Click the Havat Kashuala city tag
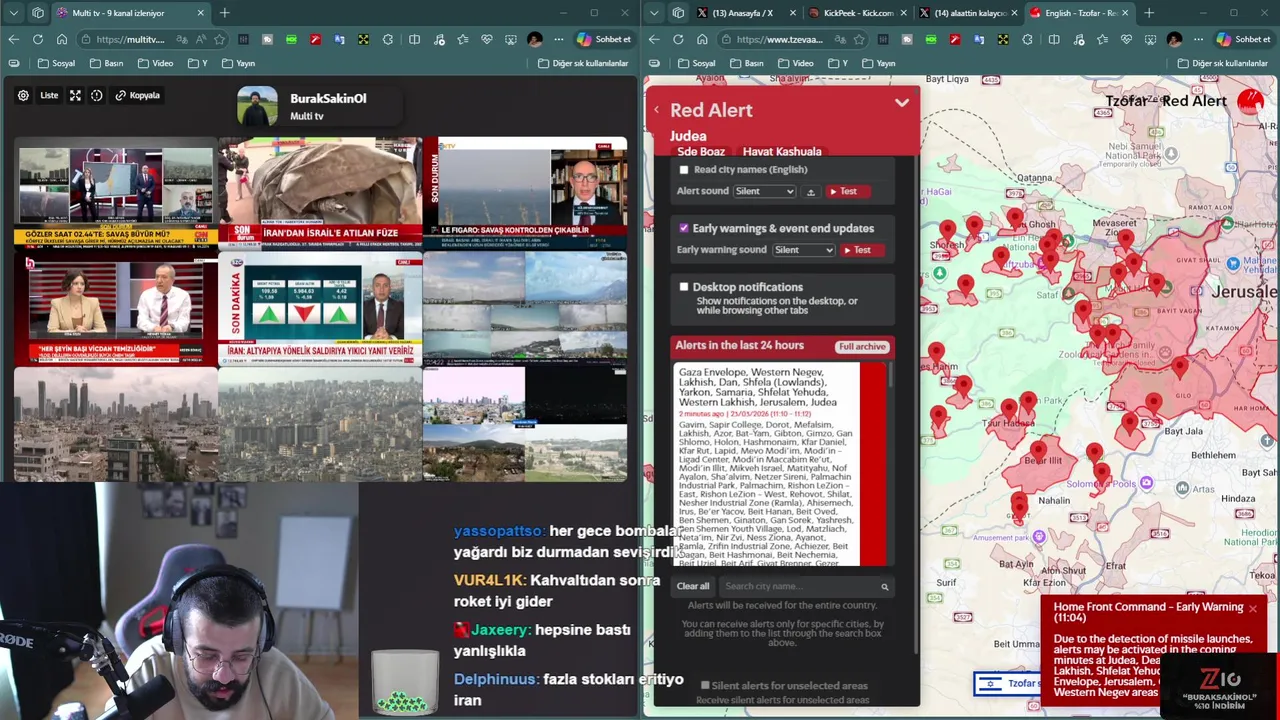Viewport: 1280px width, 720px height. (782, 151)
